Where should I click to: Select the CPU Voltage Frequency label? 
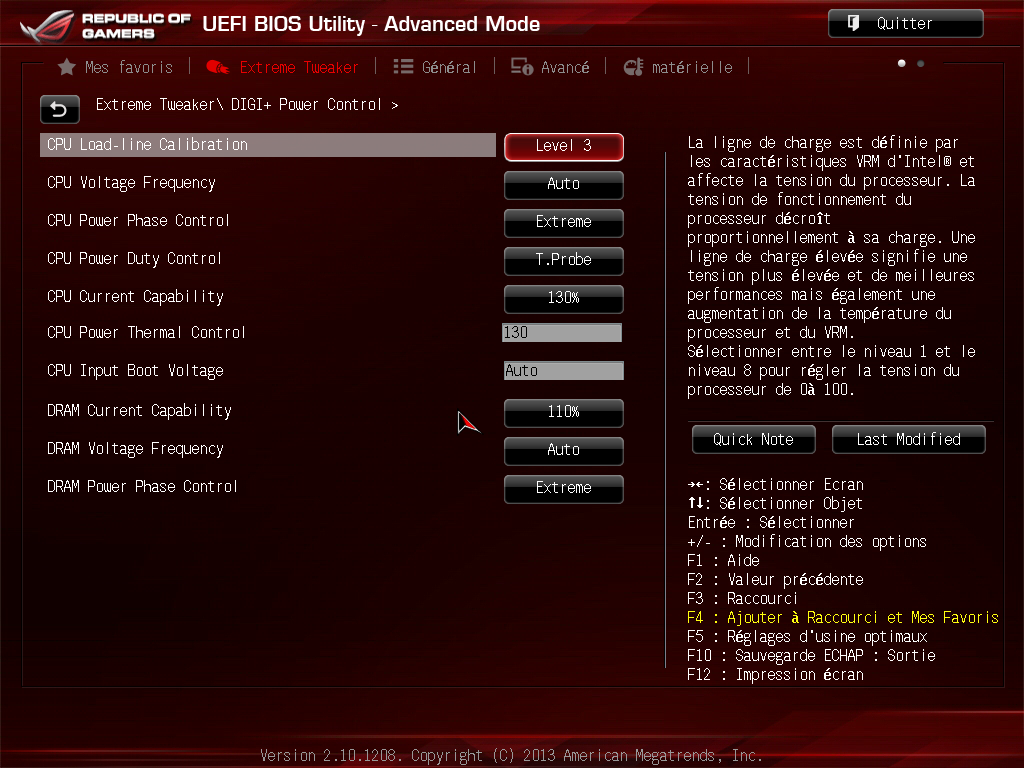pos(131,183)
